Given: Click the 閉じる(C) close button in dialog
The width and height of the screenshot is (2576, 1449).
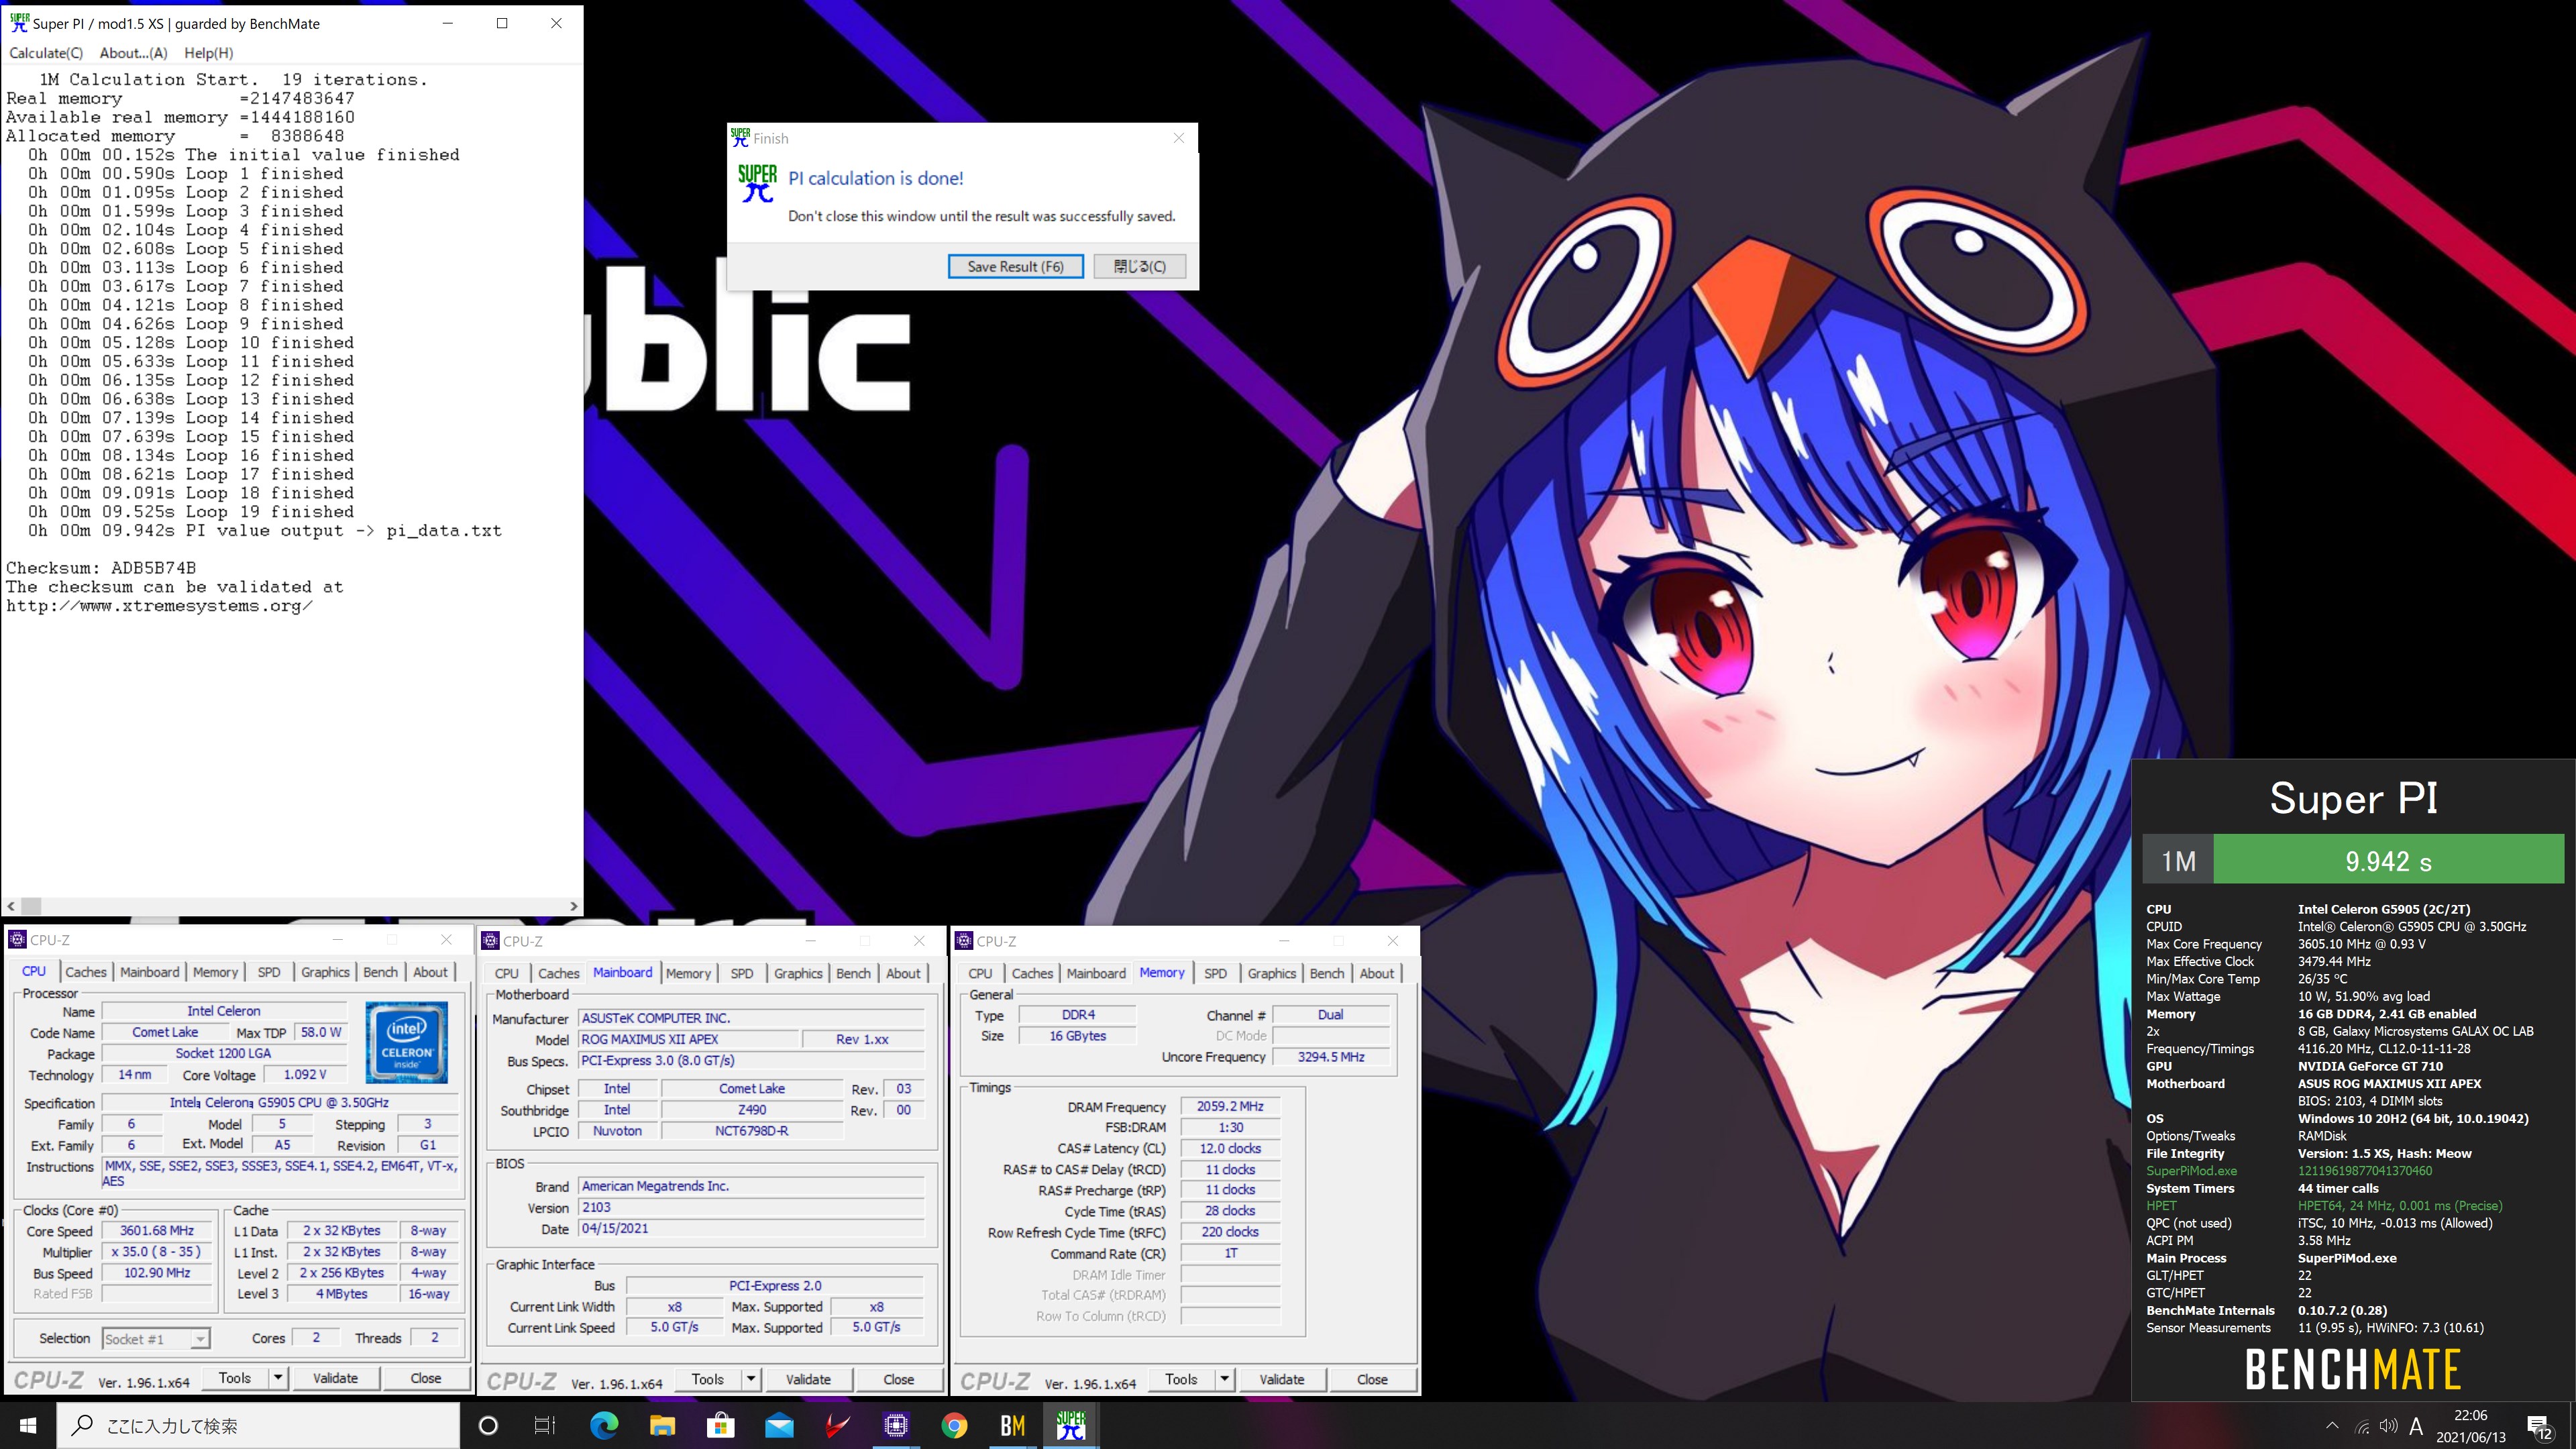Looking at the screenshot, I should click(1140, 266).
